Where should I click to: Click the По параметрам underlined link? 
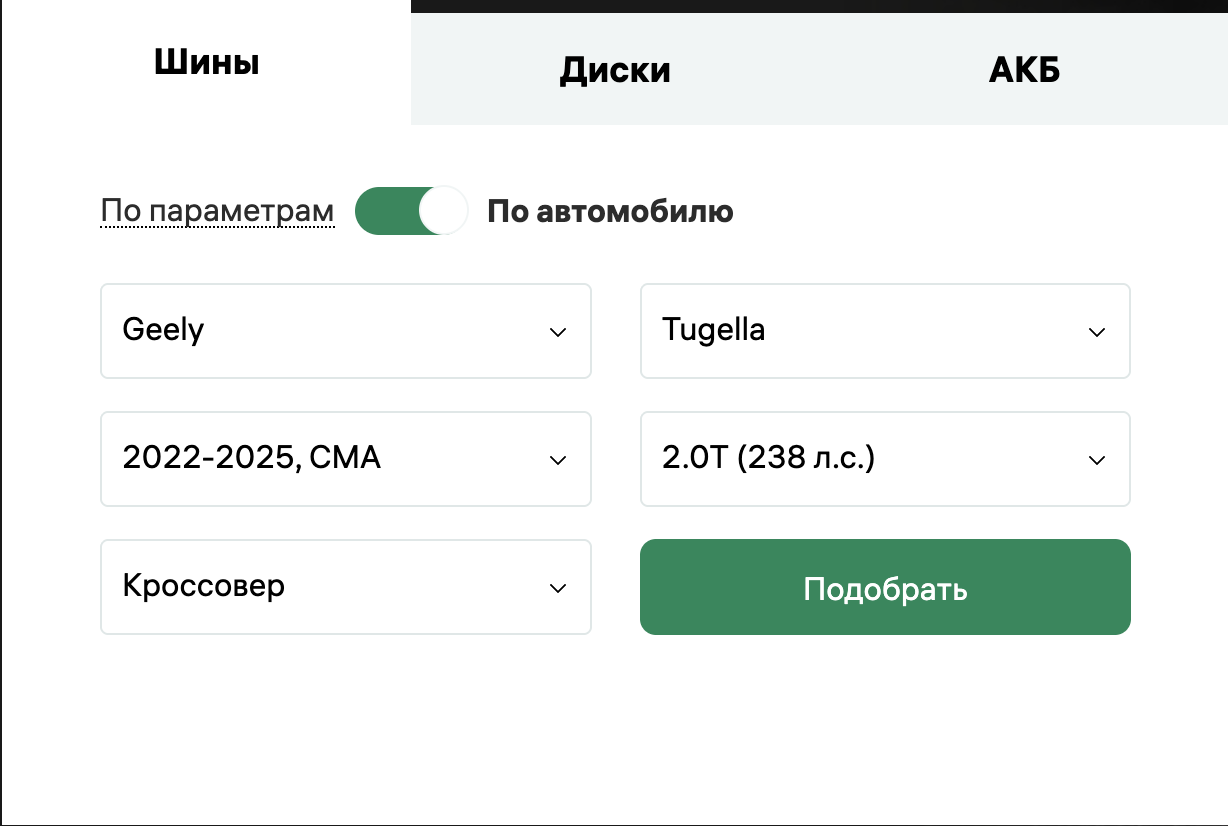[216, 210]
